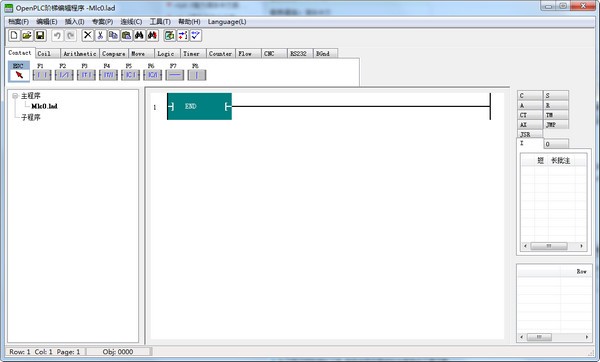Viewport: 600px width, 362px height.
Task: Save program with the floppy disk icon
Action: tap(40, 36)
